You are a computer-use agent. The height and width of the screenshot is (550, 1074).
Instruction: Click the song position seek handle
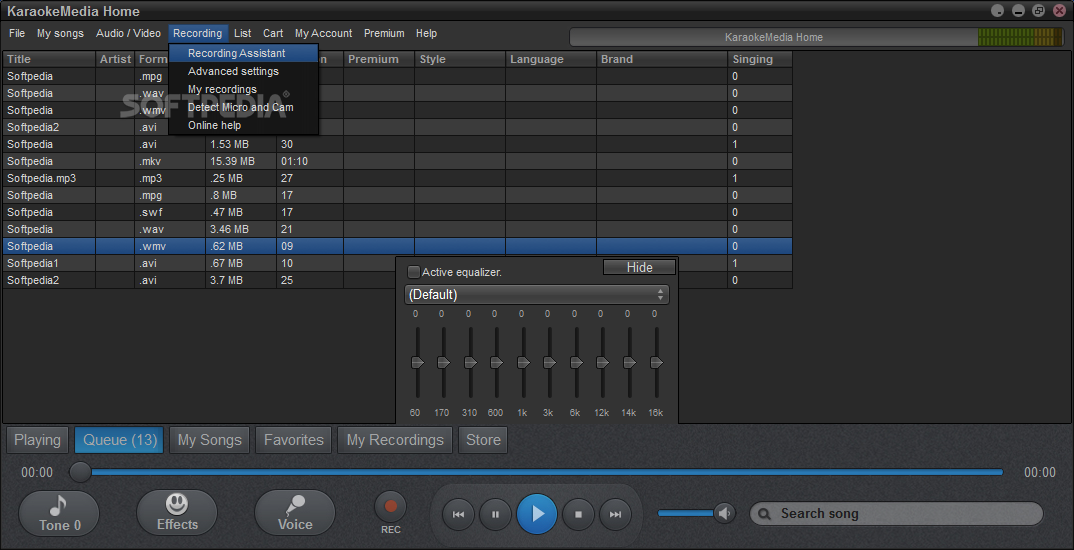(x=80, y=472)
